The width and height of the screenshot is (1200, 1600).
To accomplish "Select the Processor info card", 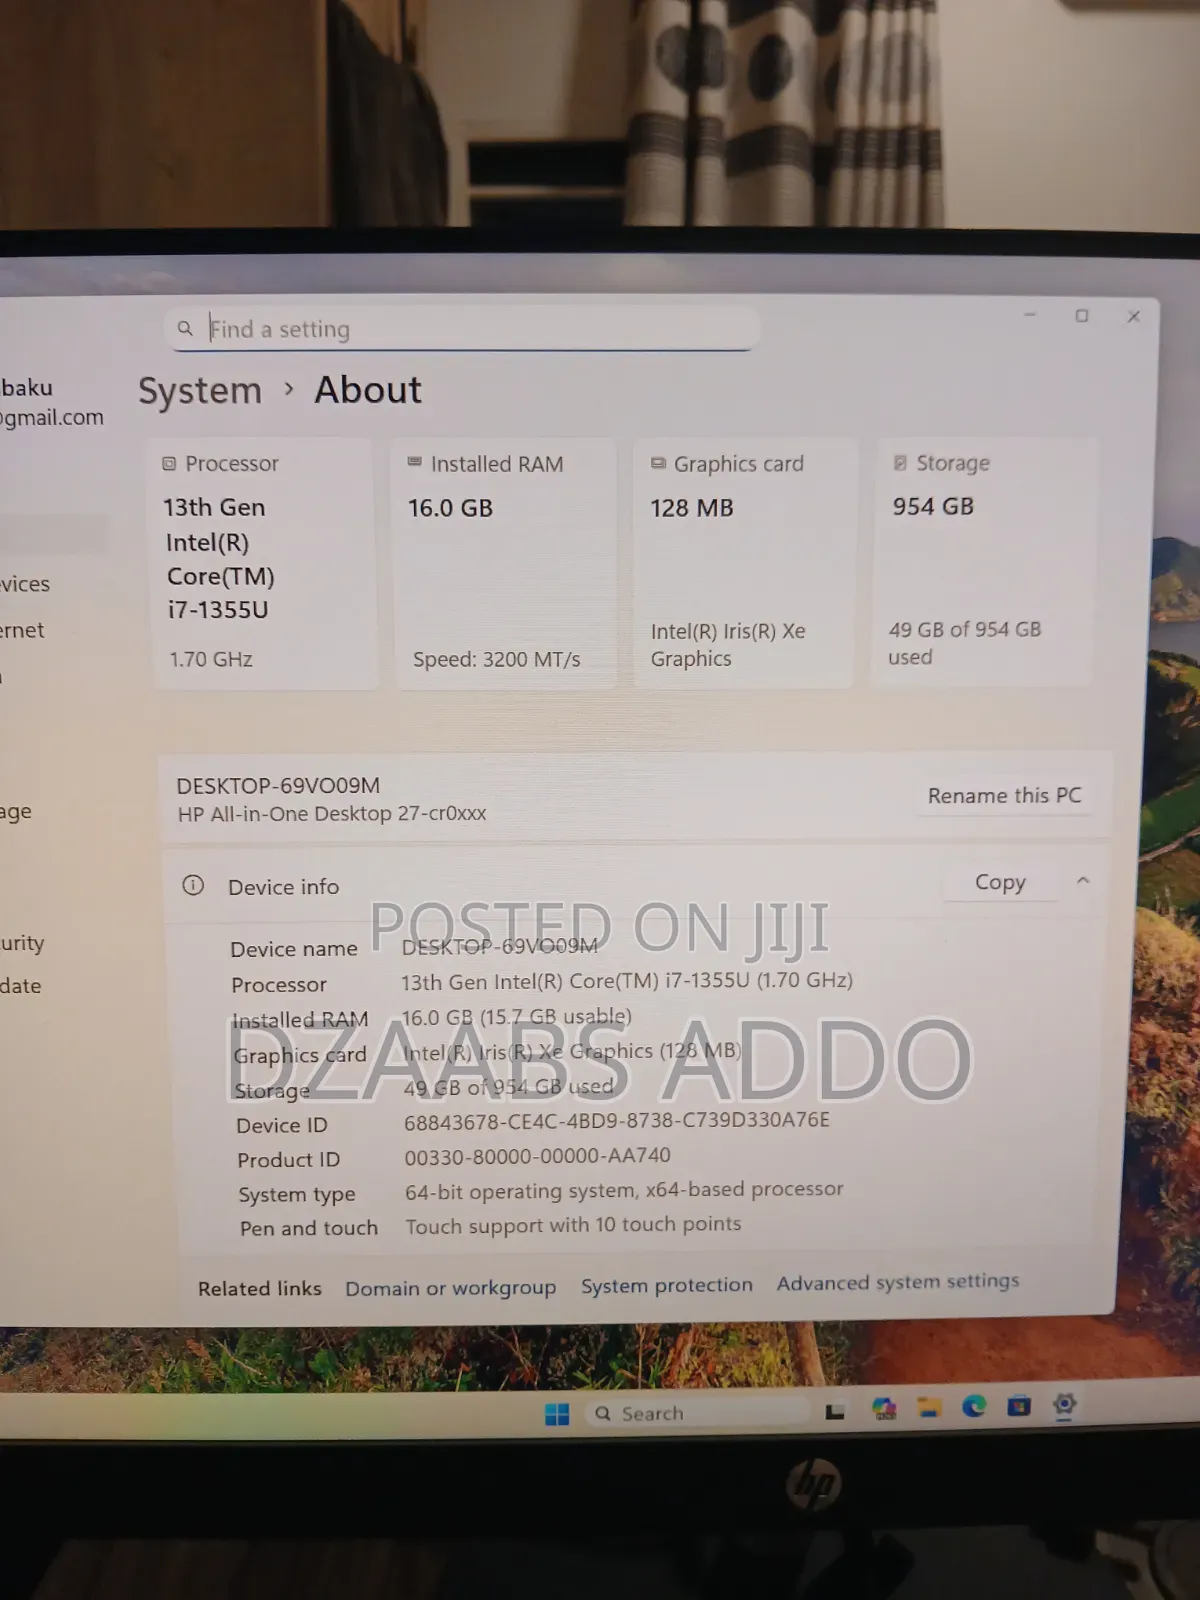I will (265, 564).
